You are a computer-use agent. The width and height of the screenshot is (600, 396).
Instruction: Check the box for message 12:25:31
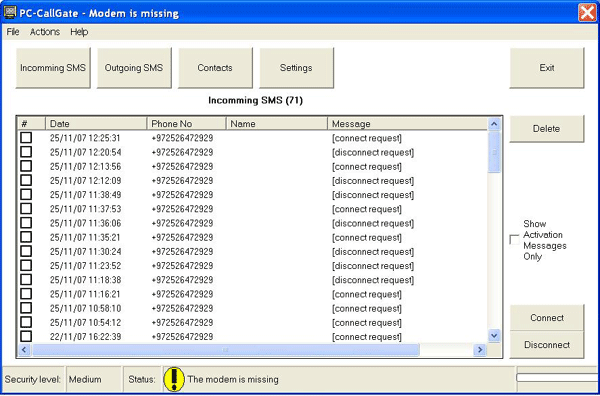(x=26, y=138)
